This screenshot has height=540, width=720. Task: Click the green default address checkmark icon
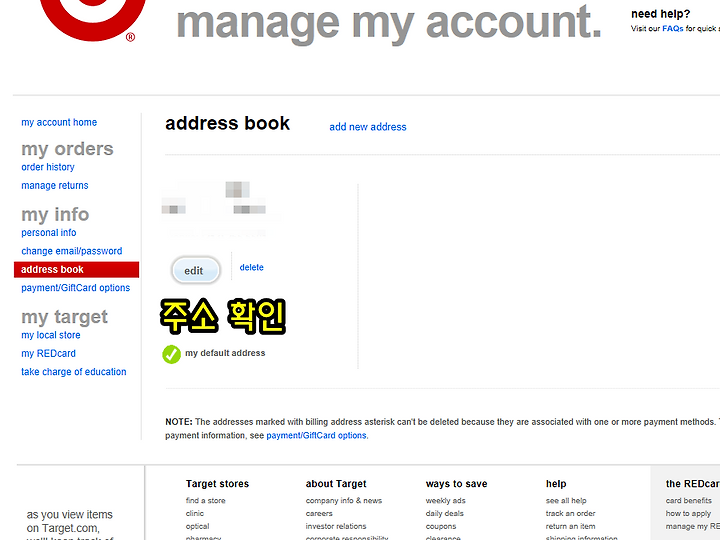coord(172,354)
